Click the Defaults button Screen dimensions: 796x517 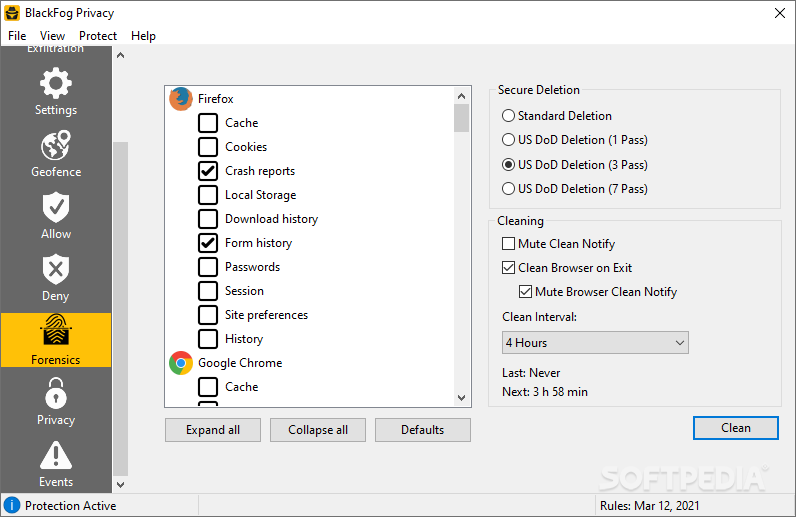(x=422, y=430)
